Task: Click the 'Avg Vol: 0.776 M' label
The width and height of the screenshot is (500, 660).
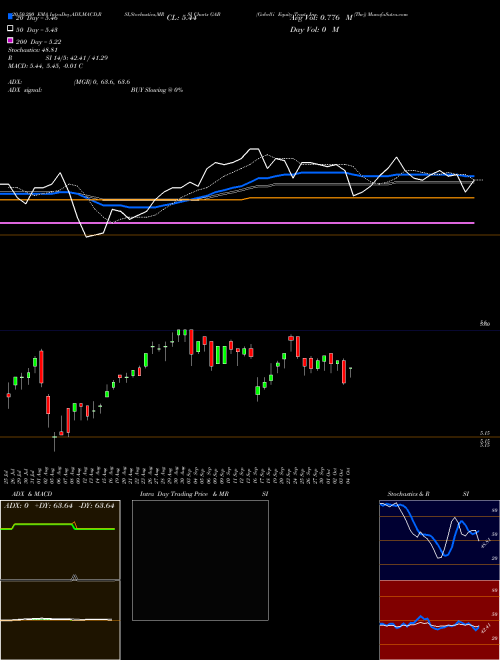Action: pyautogui.click(x=321, y=18)
